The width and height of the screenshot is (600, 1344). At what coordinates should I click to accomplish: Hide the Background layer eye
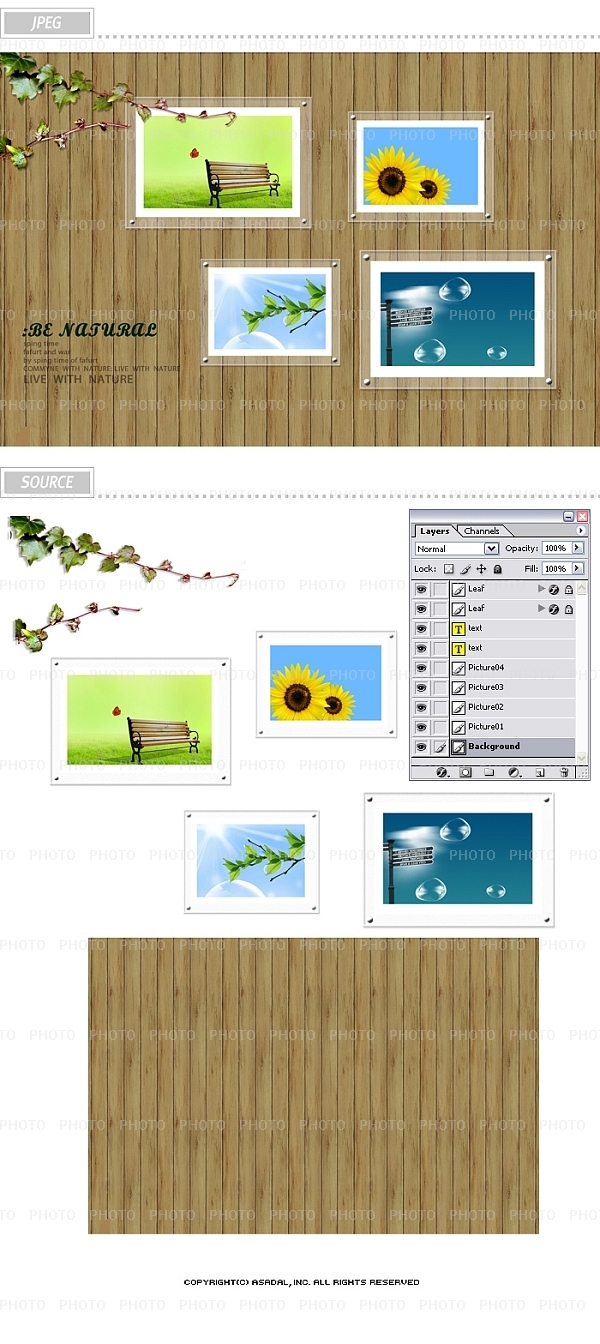click(x=421, y=747)
